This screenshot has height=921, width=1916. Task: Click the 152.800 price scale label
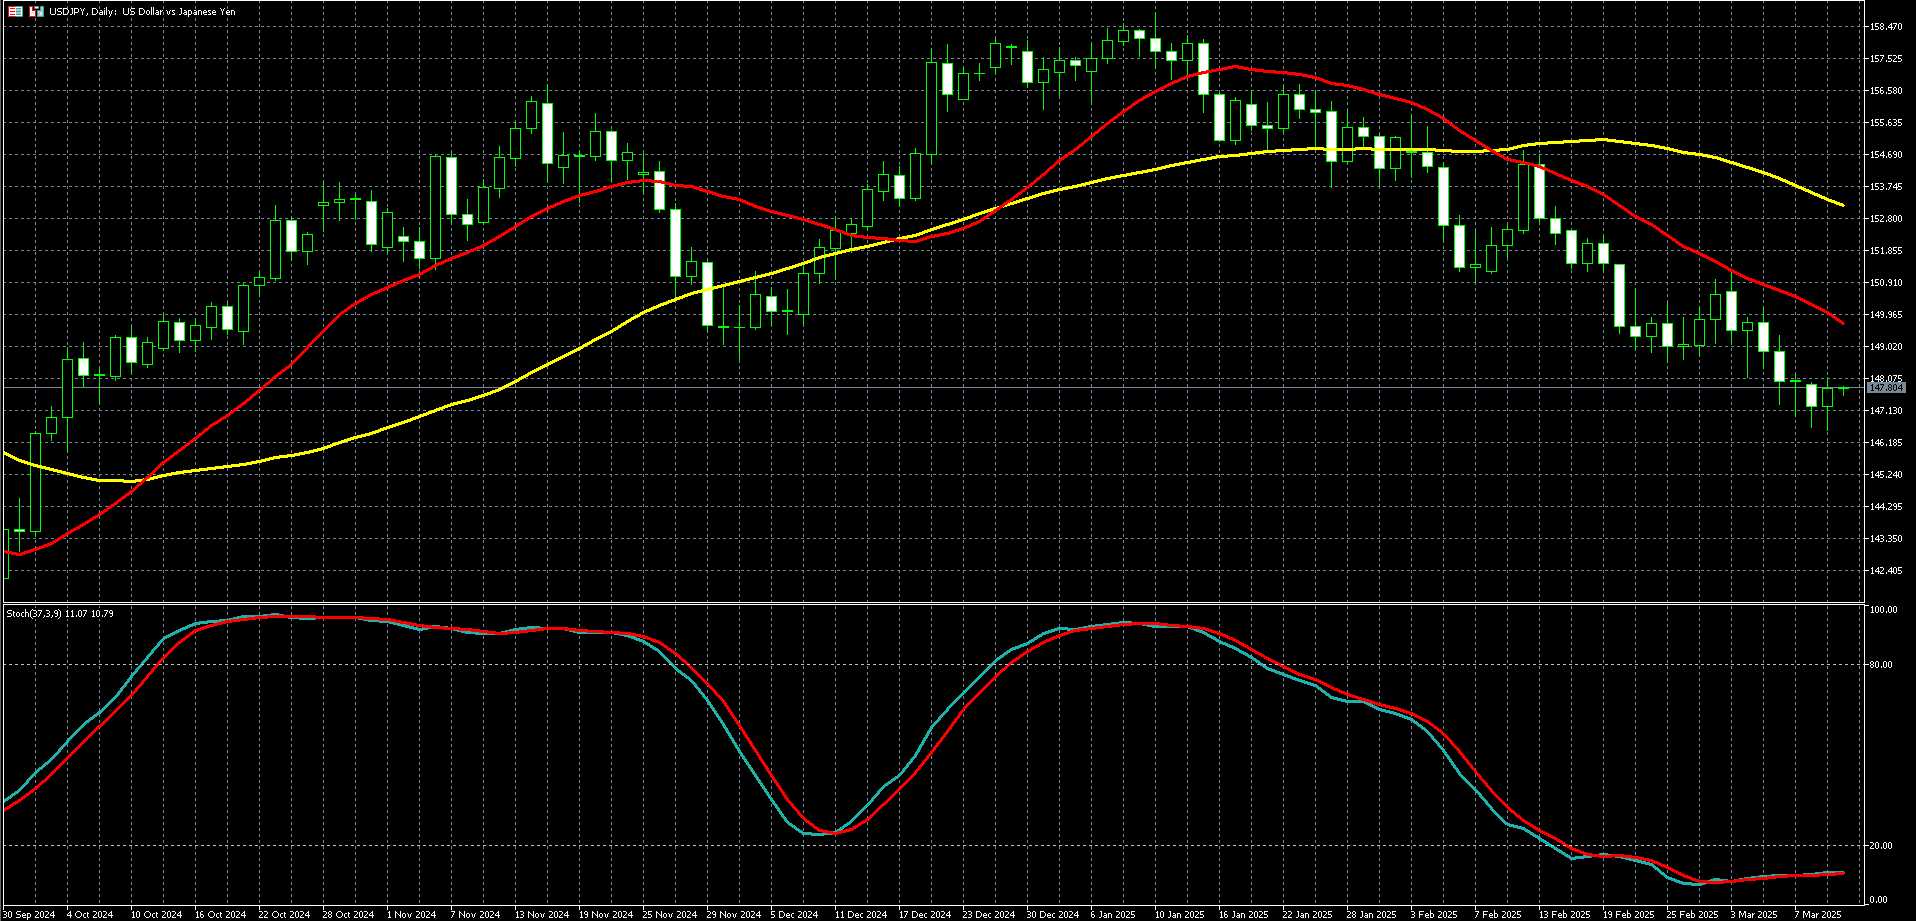point(1886,219)
